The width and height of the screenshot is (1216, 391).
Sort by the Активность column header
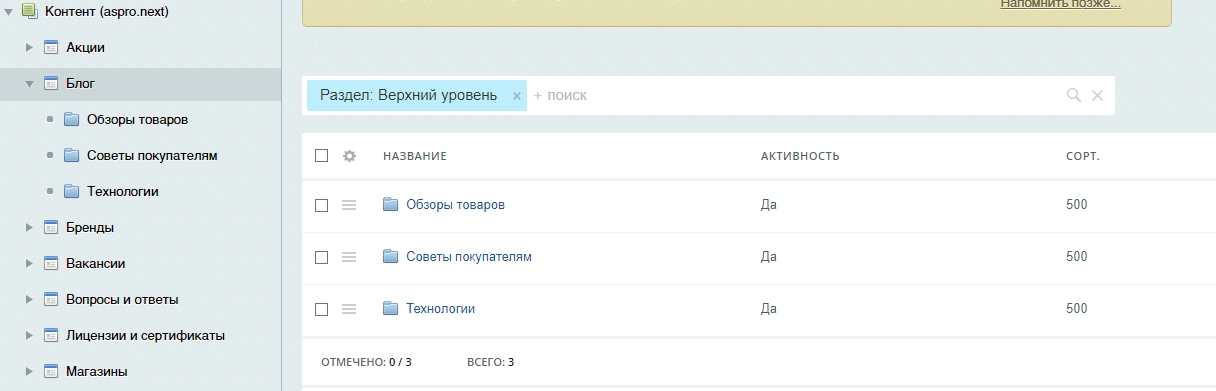point(800,156)
